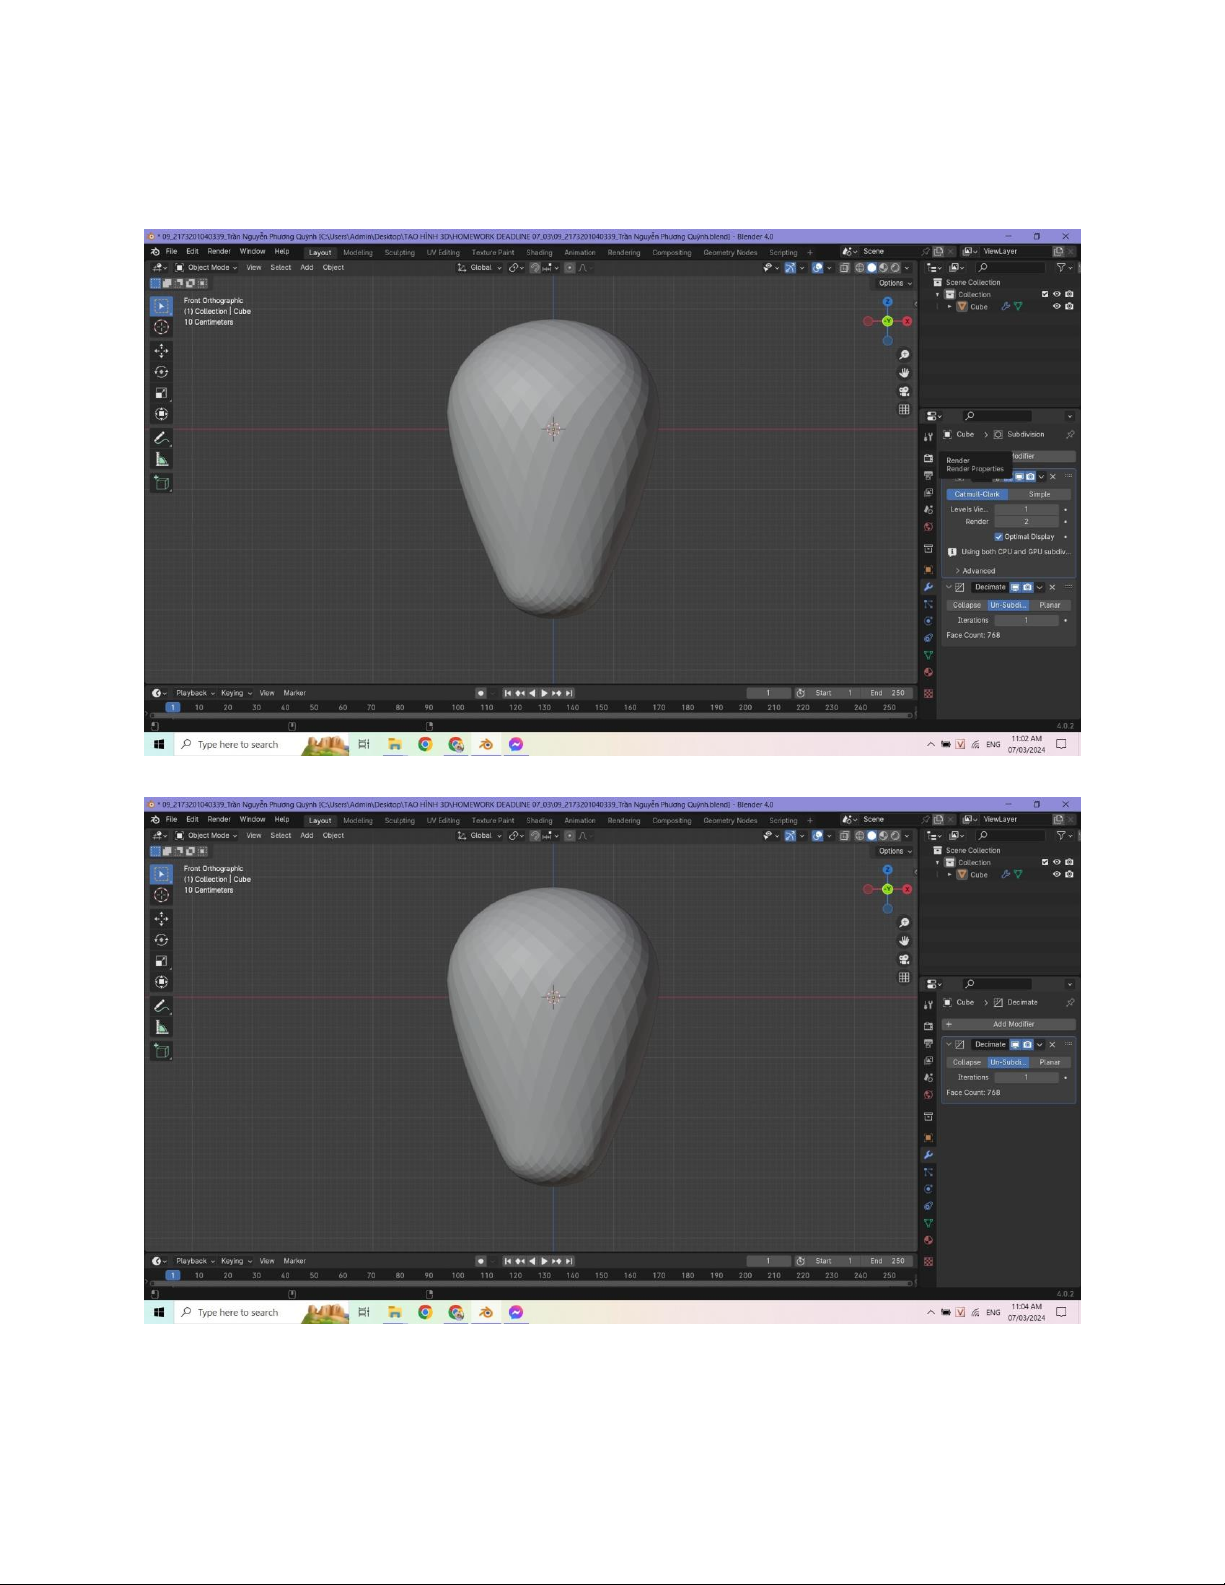Toggle camera view icon in the upper viewport
Viewport: 1225px width, 1585px height.
904,391
